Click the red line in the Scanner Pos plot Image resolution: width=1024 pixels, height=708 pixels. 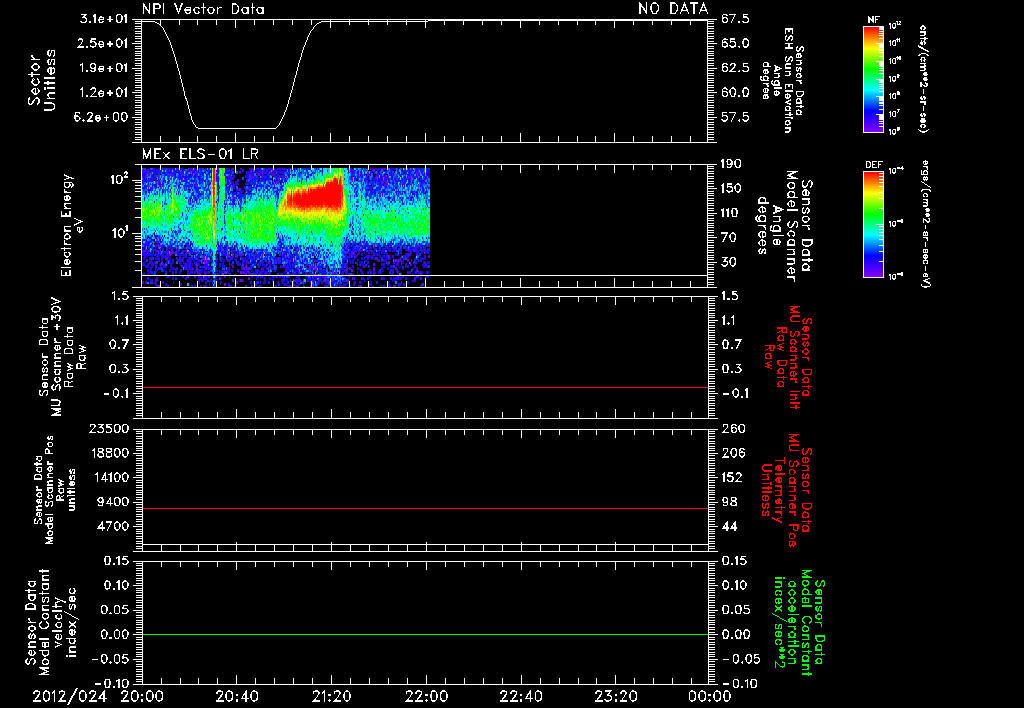(x=424, y=508)
